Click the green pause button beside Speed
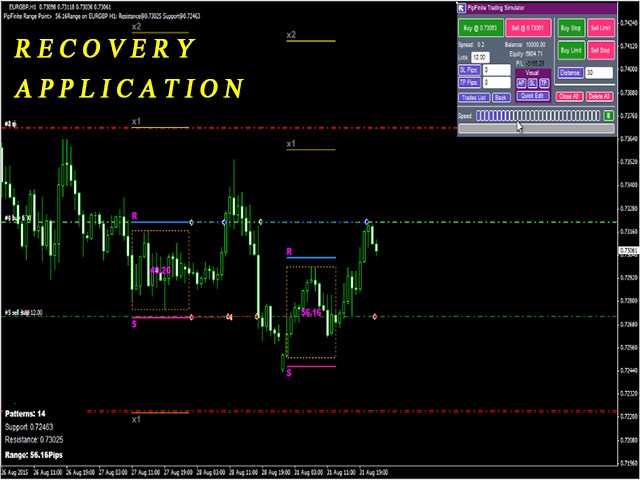640x480 pixels. point(609,116)
